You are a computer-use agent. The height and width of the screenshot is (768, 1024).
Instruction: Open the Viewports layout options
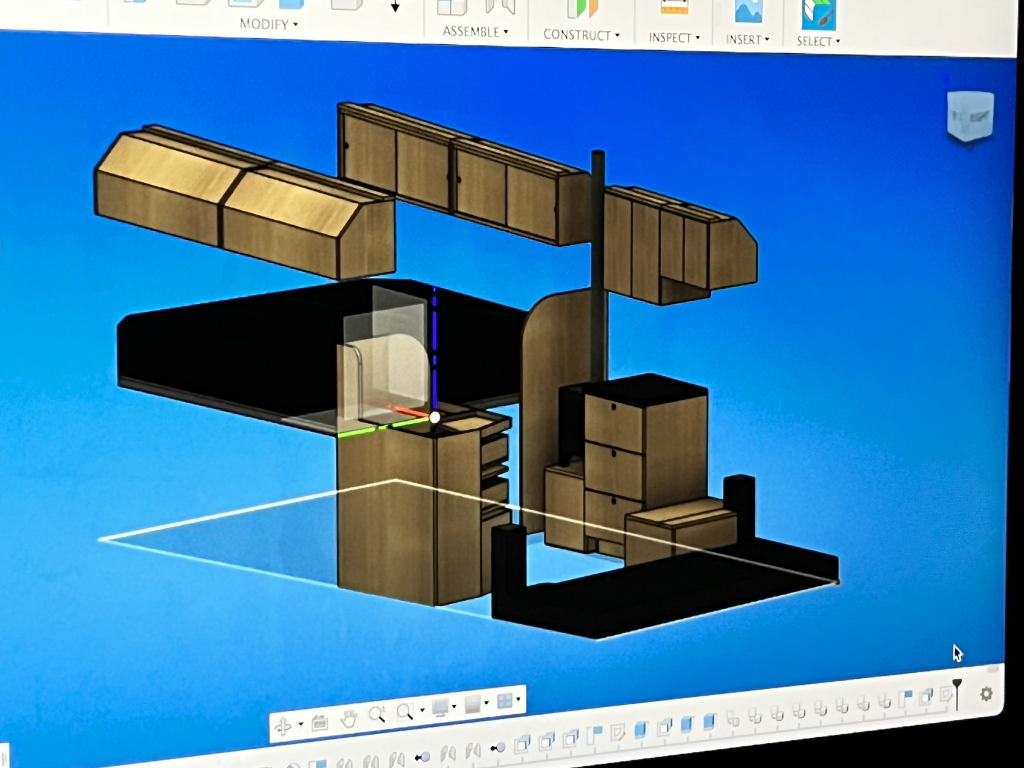(x=506, y=701)
